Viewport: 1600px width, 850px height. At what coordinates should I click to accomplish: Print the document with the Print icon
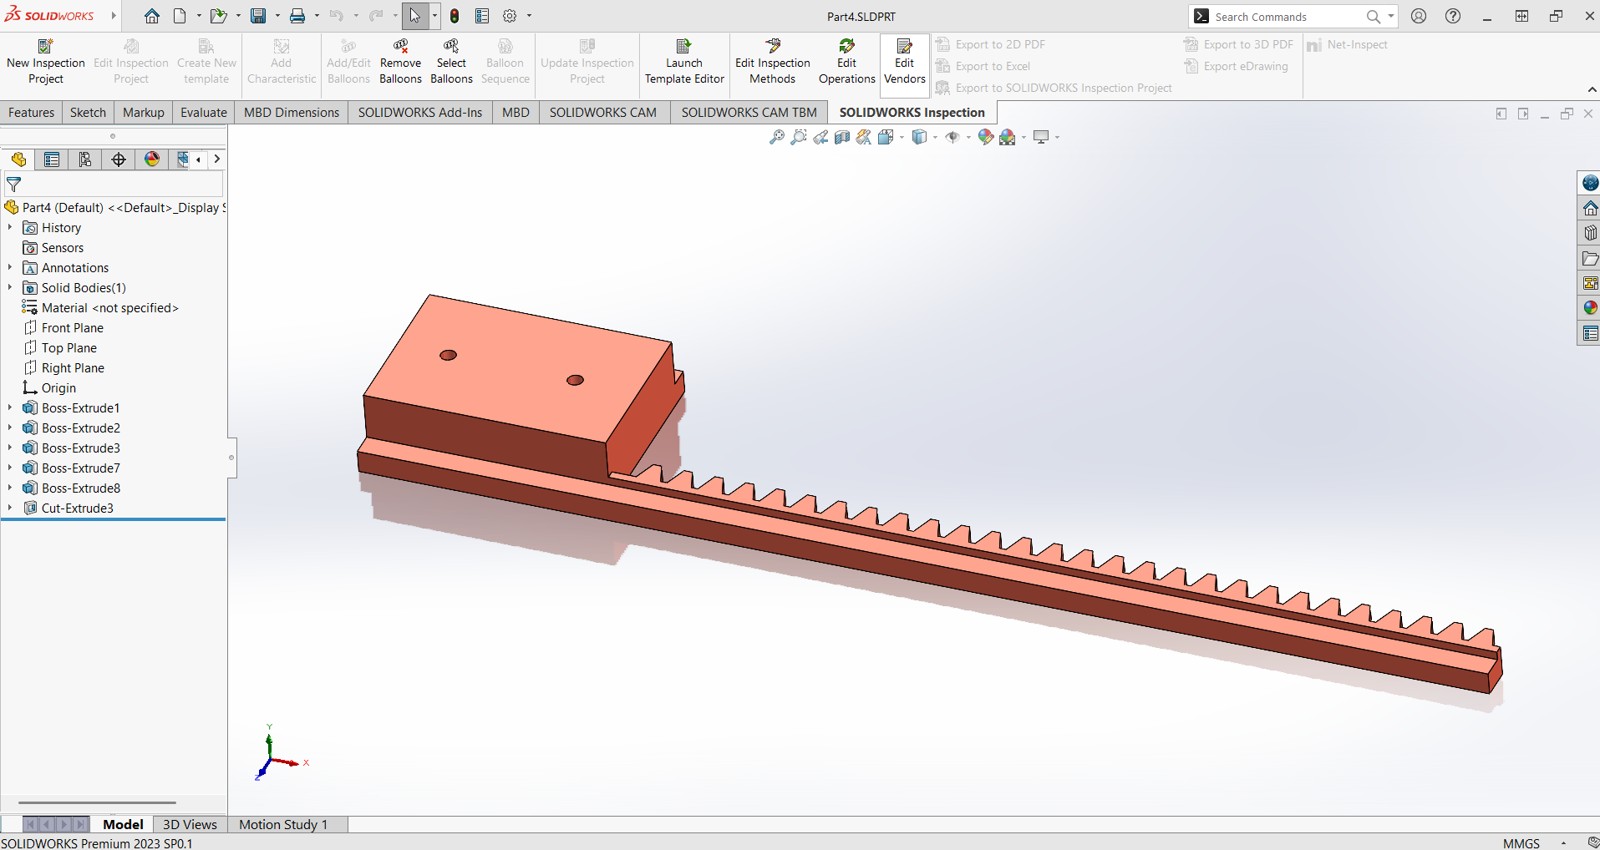point(297,16)
